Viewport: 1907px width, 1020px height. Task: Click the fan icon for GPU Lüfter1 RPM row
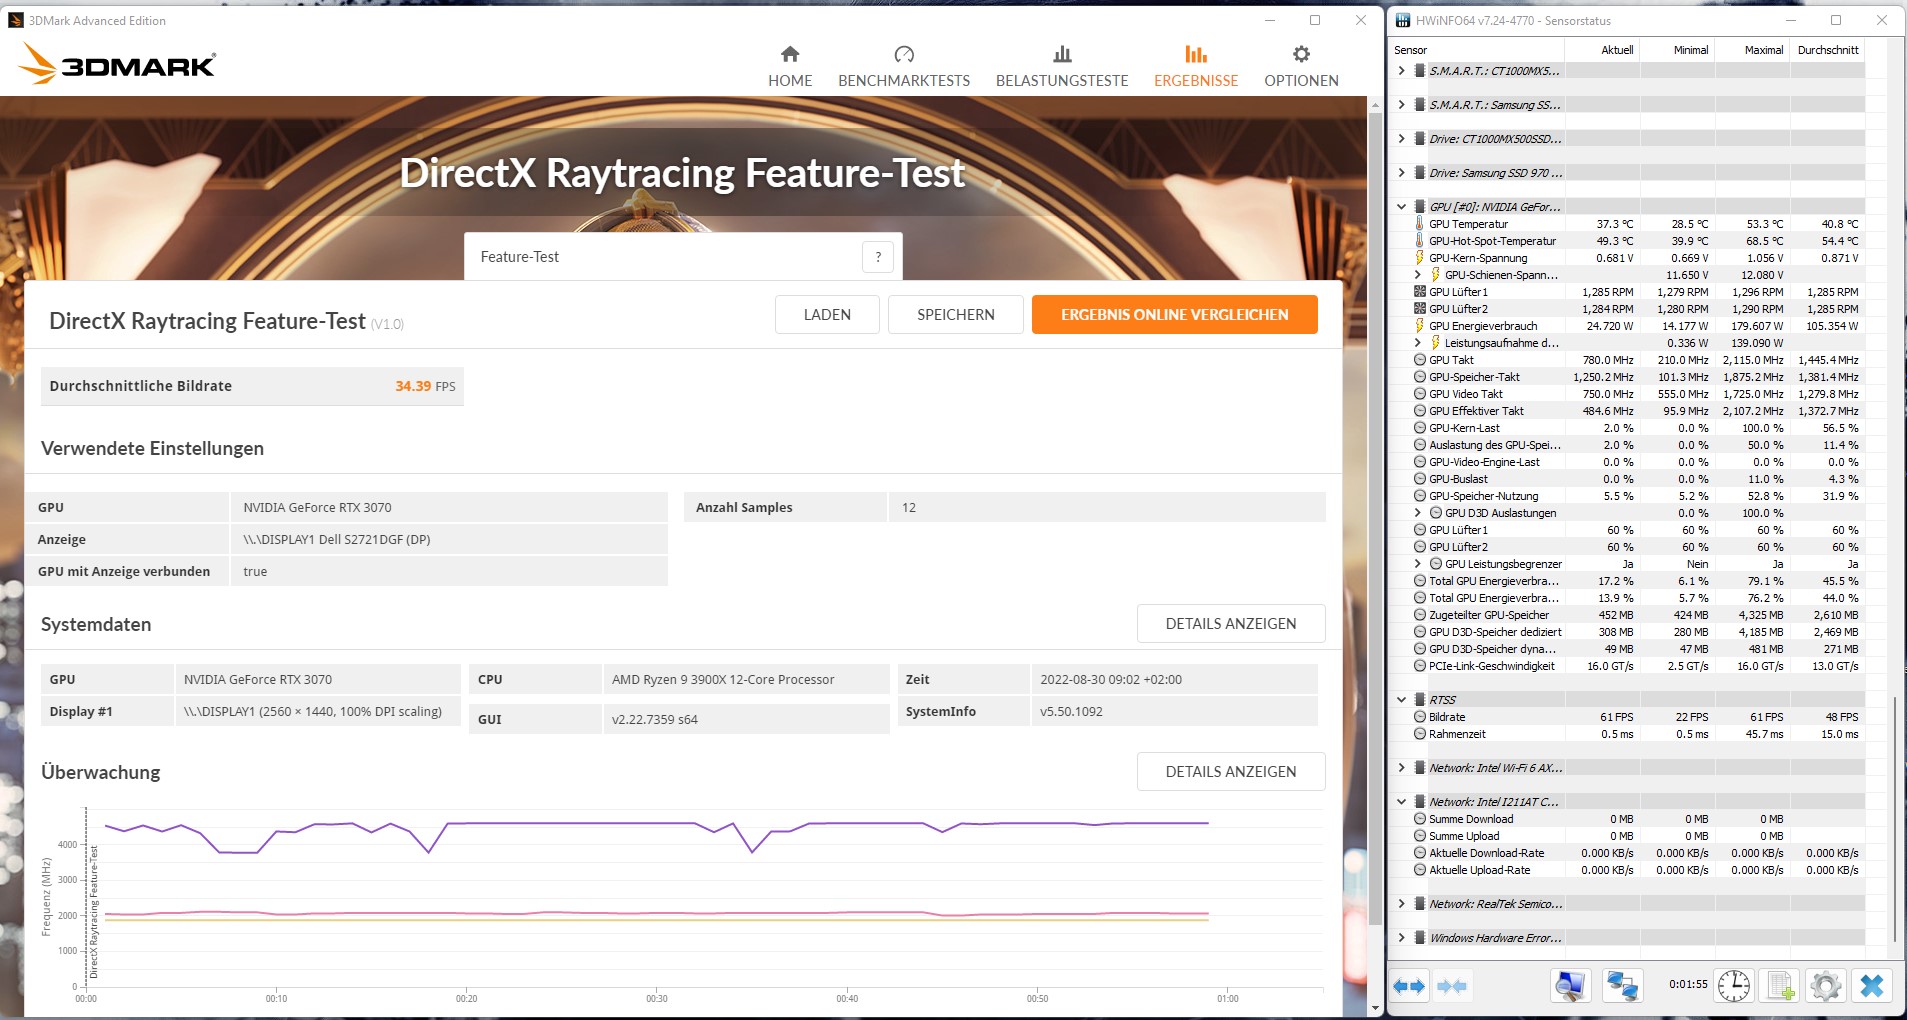[x=1419, y=292]
